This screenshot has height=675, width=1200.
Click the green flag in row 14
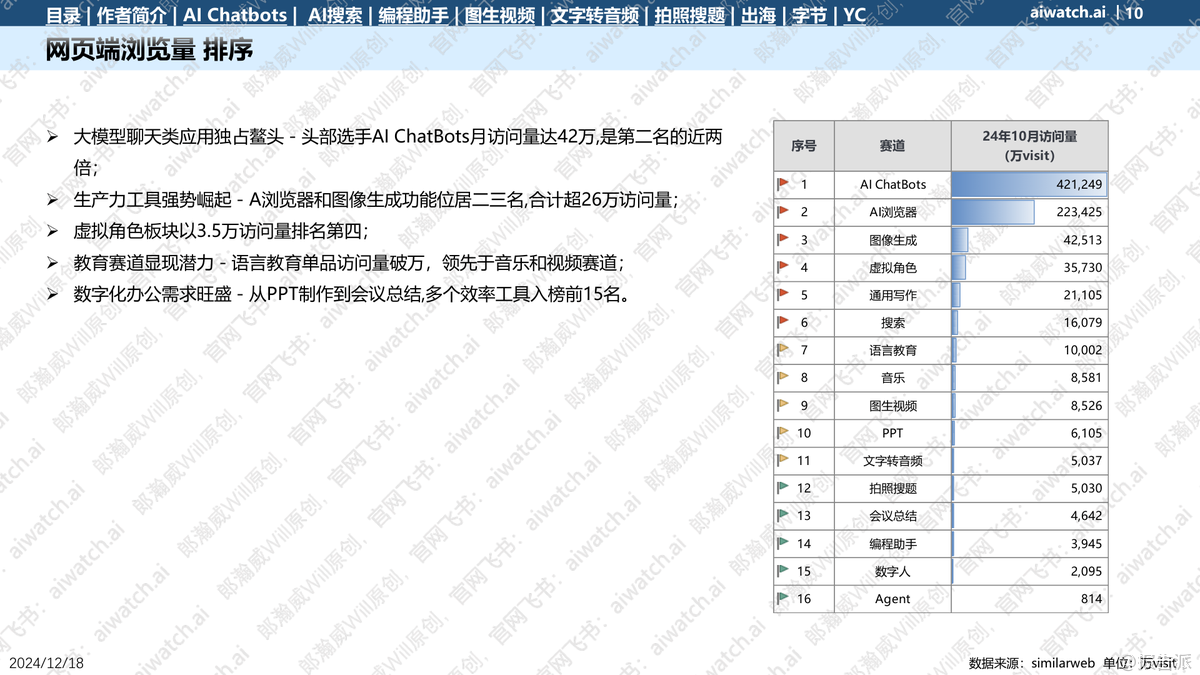tap(783, 544)
